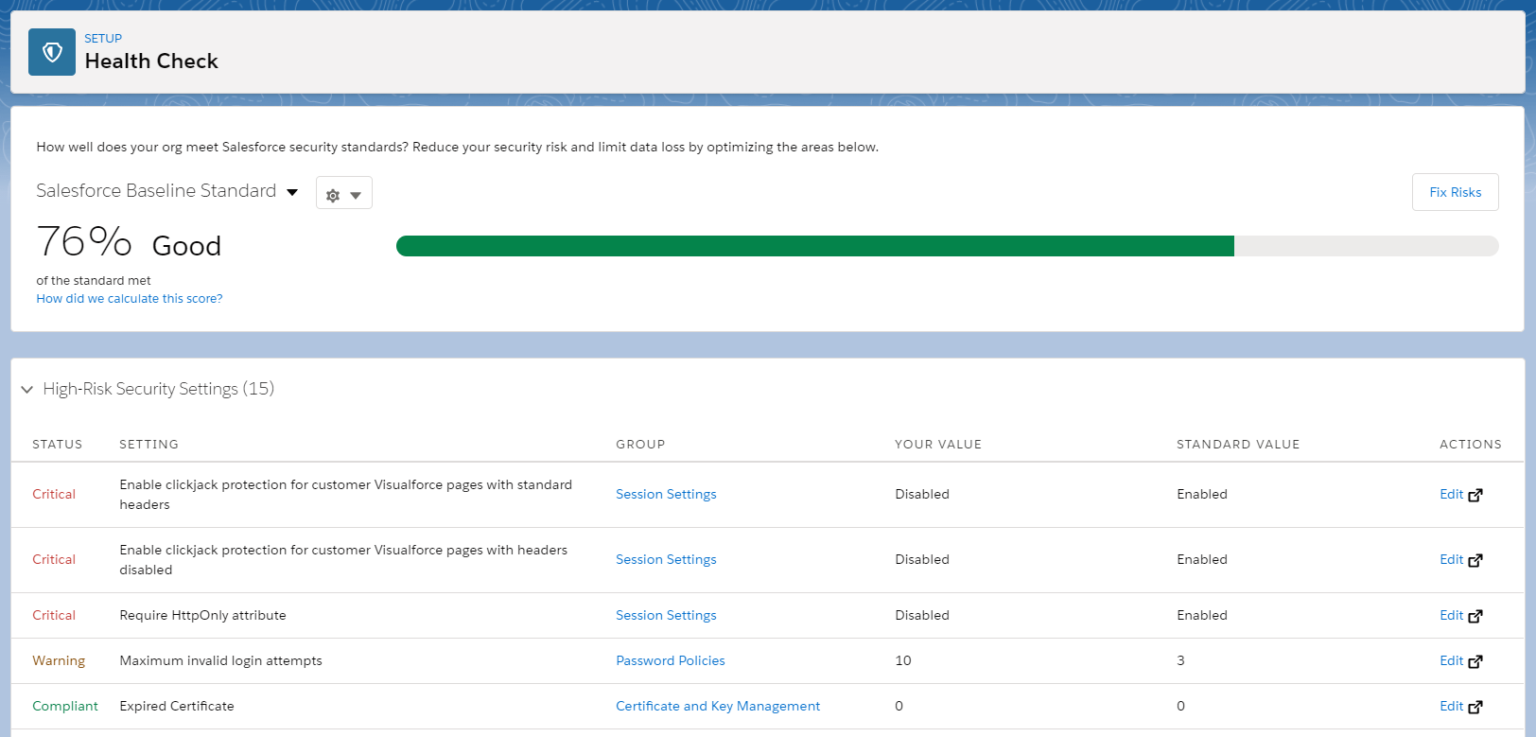Open Session Settings for Require HttpOnly attribute
This screenshot has height=737, width=1536.
point(666,615)
